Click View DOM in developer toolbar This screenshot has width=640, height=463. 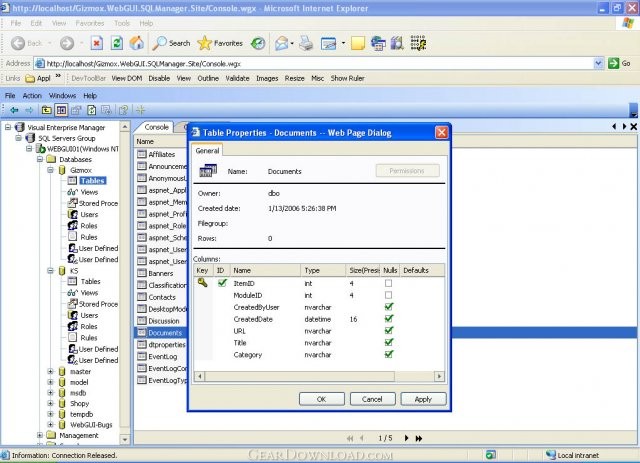point(127,78)
